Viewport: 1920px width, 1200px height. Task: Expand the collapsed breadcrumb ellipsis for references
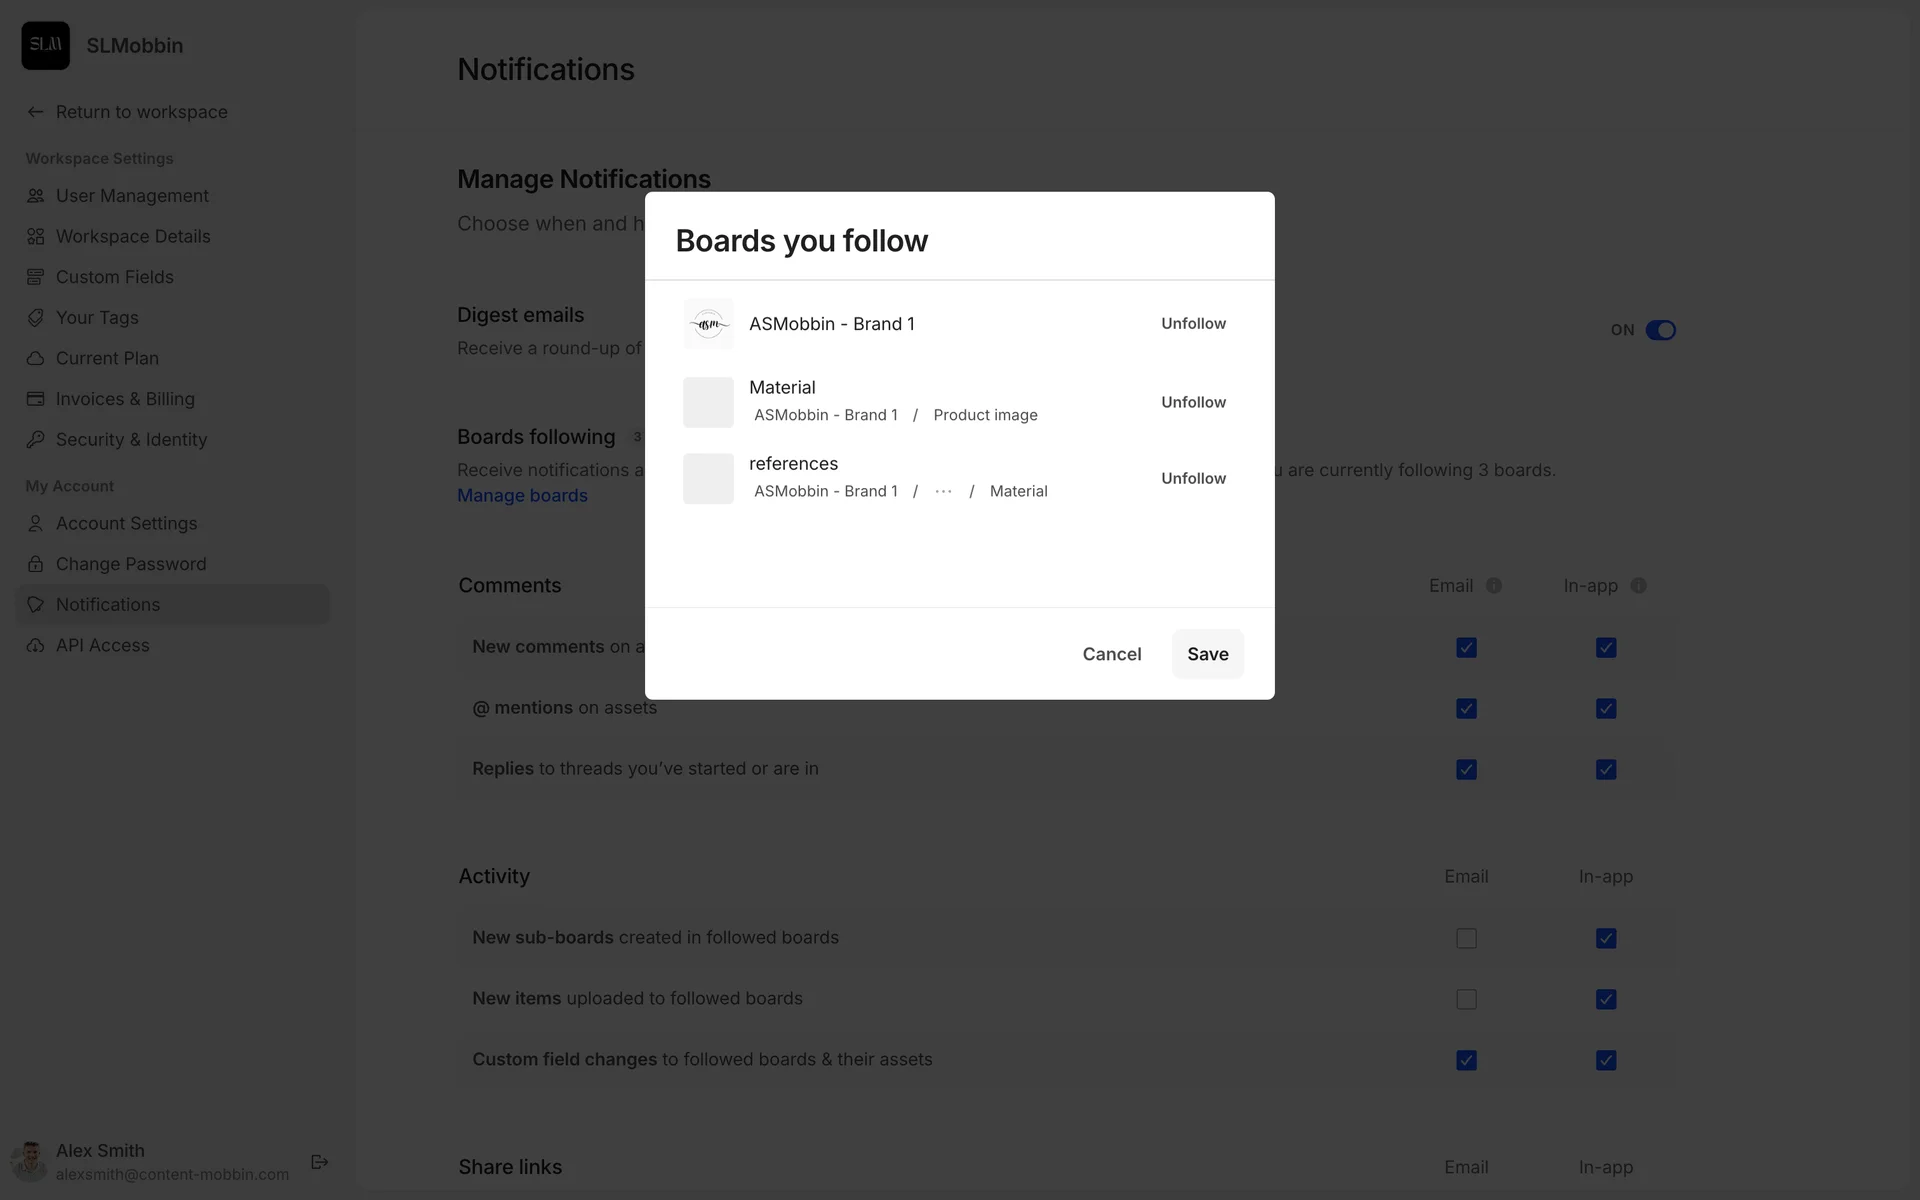pos(943,491)
